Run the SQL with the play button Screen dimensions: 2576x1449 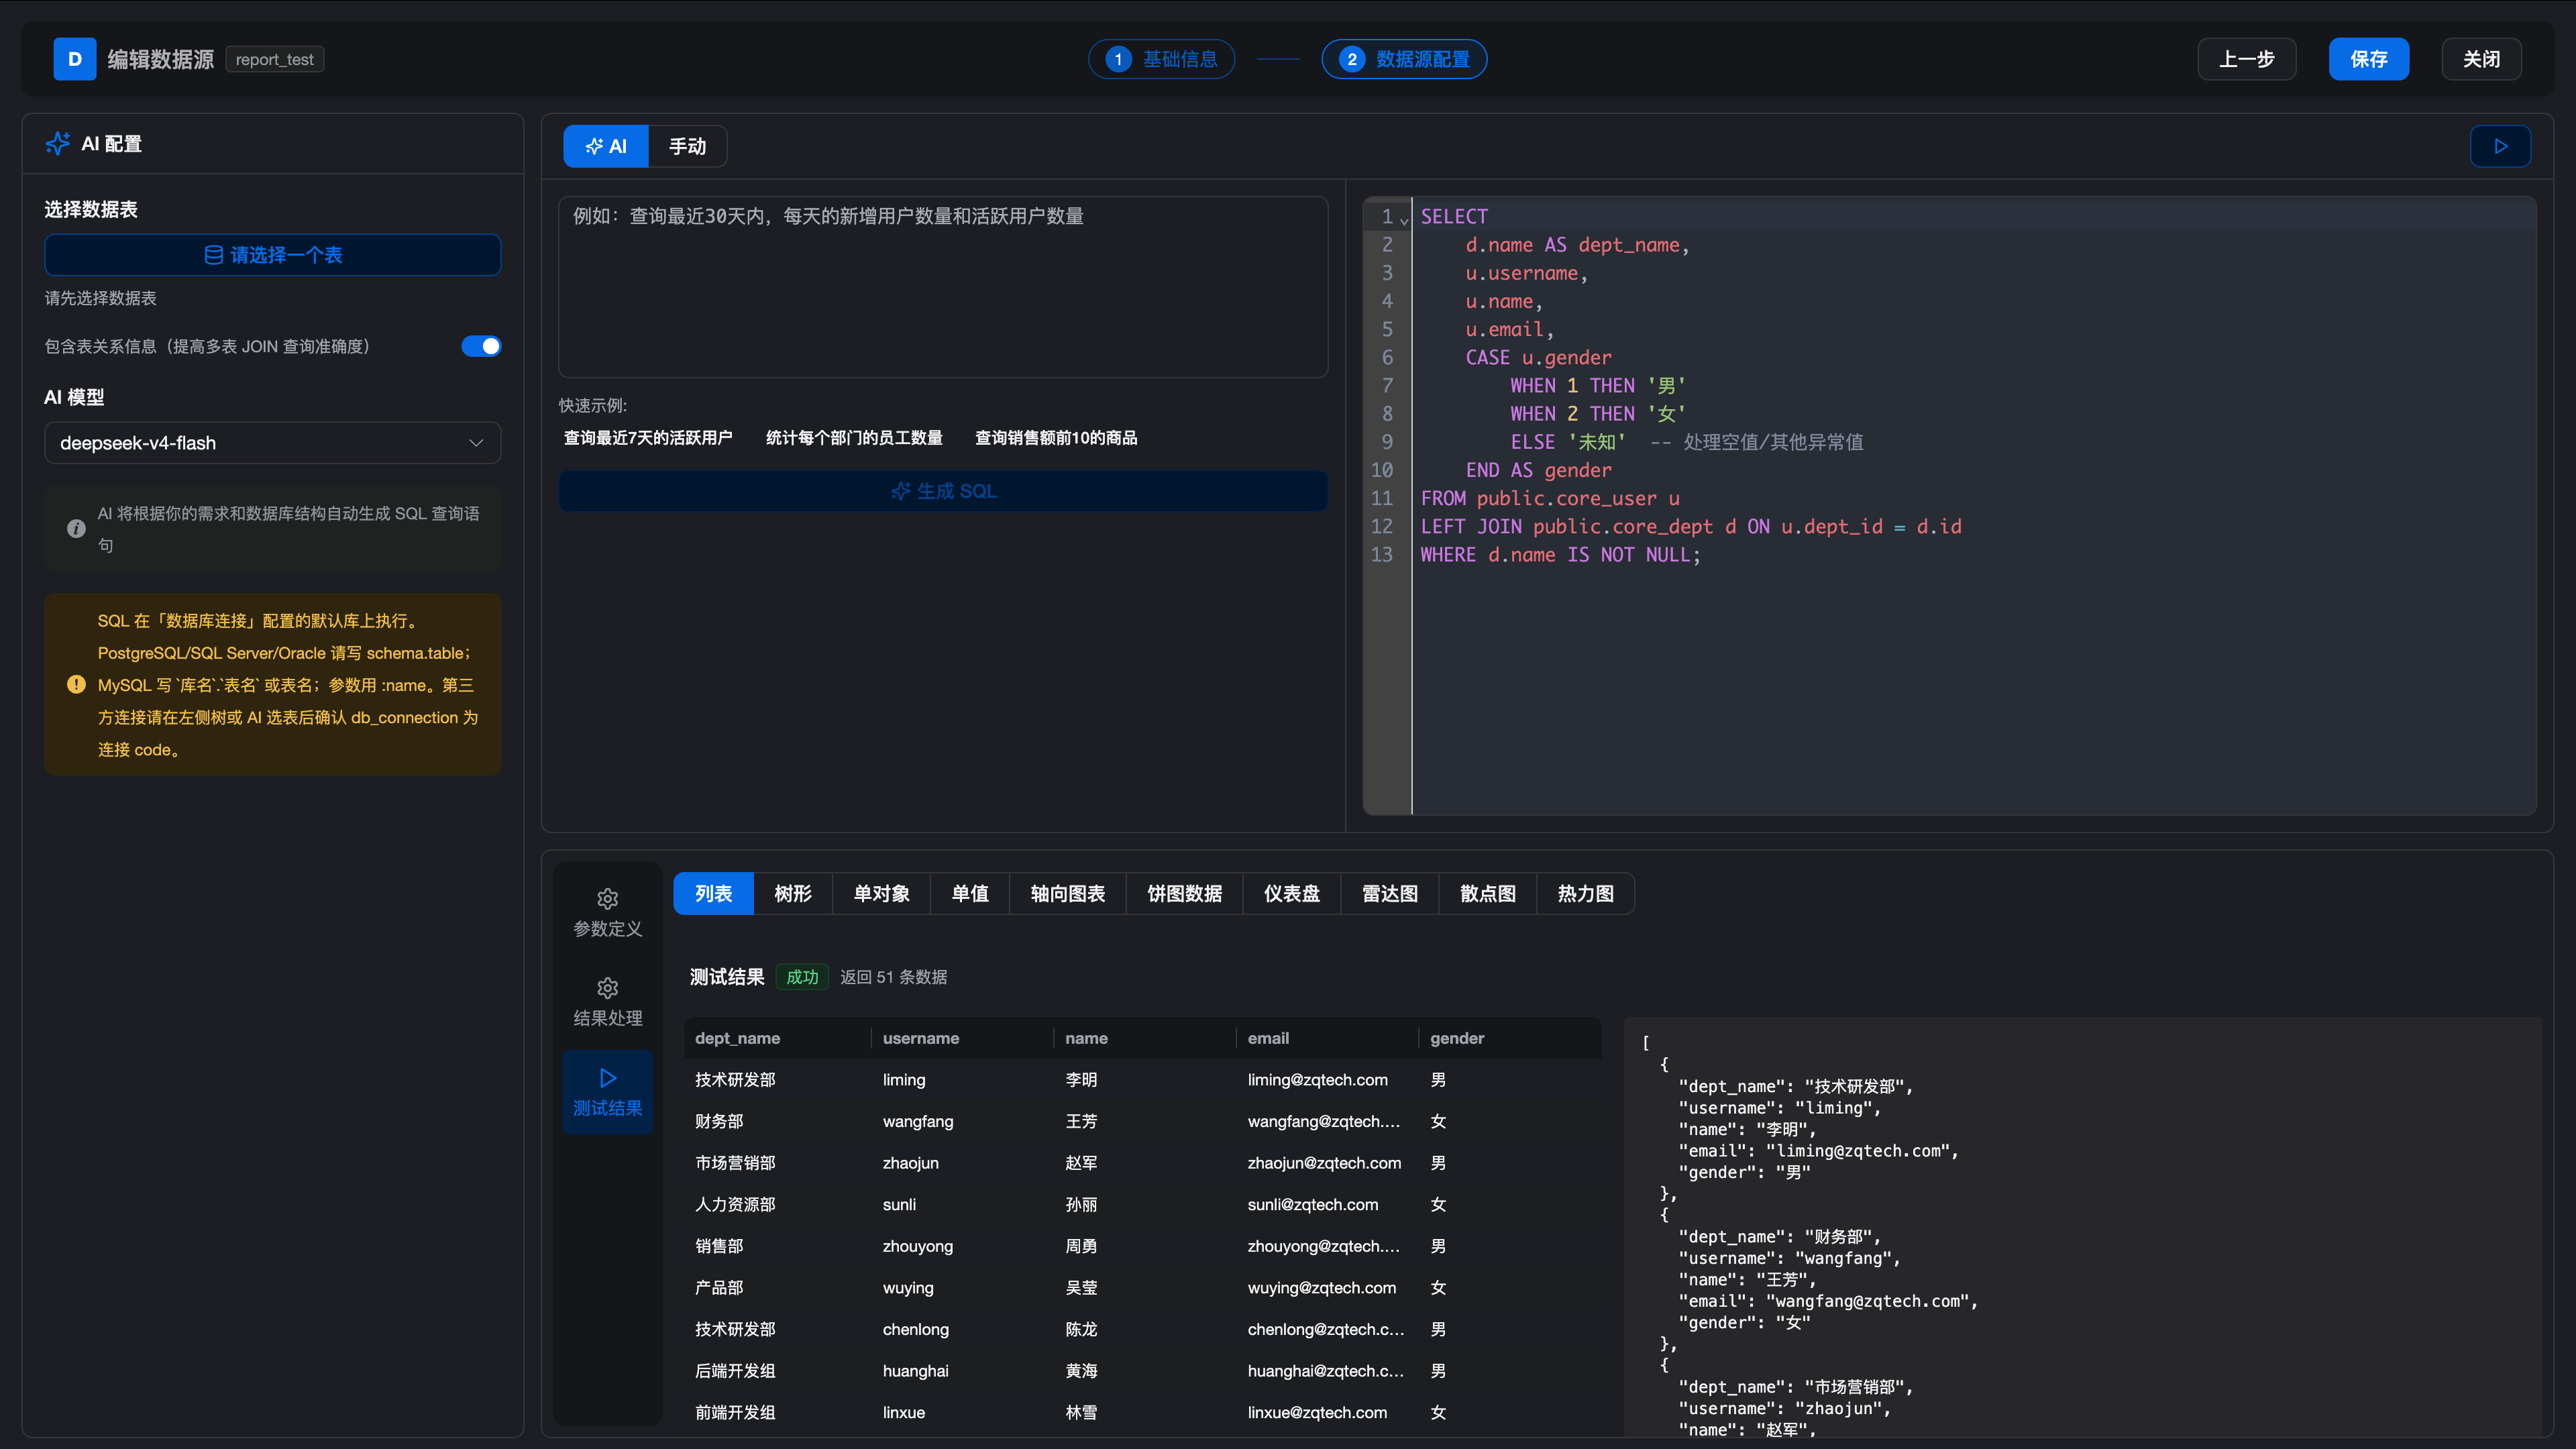pos(2500,146)
